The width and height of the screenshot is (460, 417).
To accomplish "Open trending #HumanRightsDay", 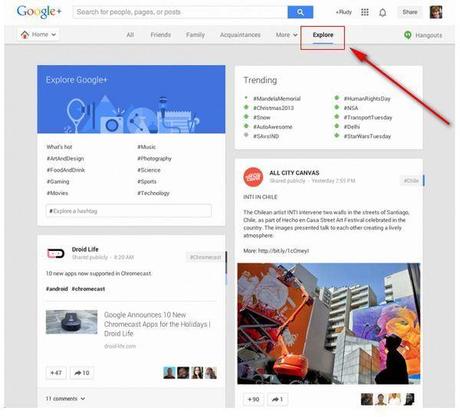I will click(367, 98).
